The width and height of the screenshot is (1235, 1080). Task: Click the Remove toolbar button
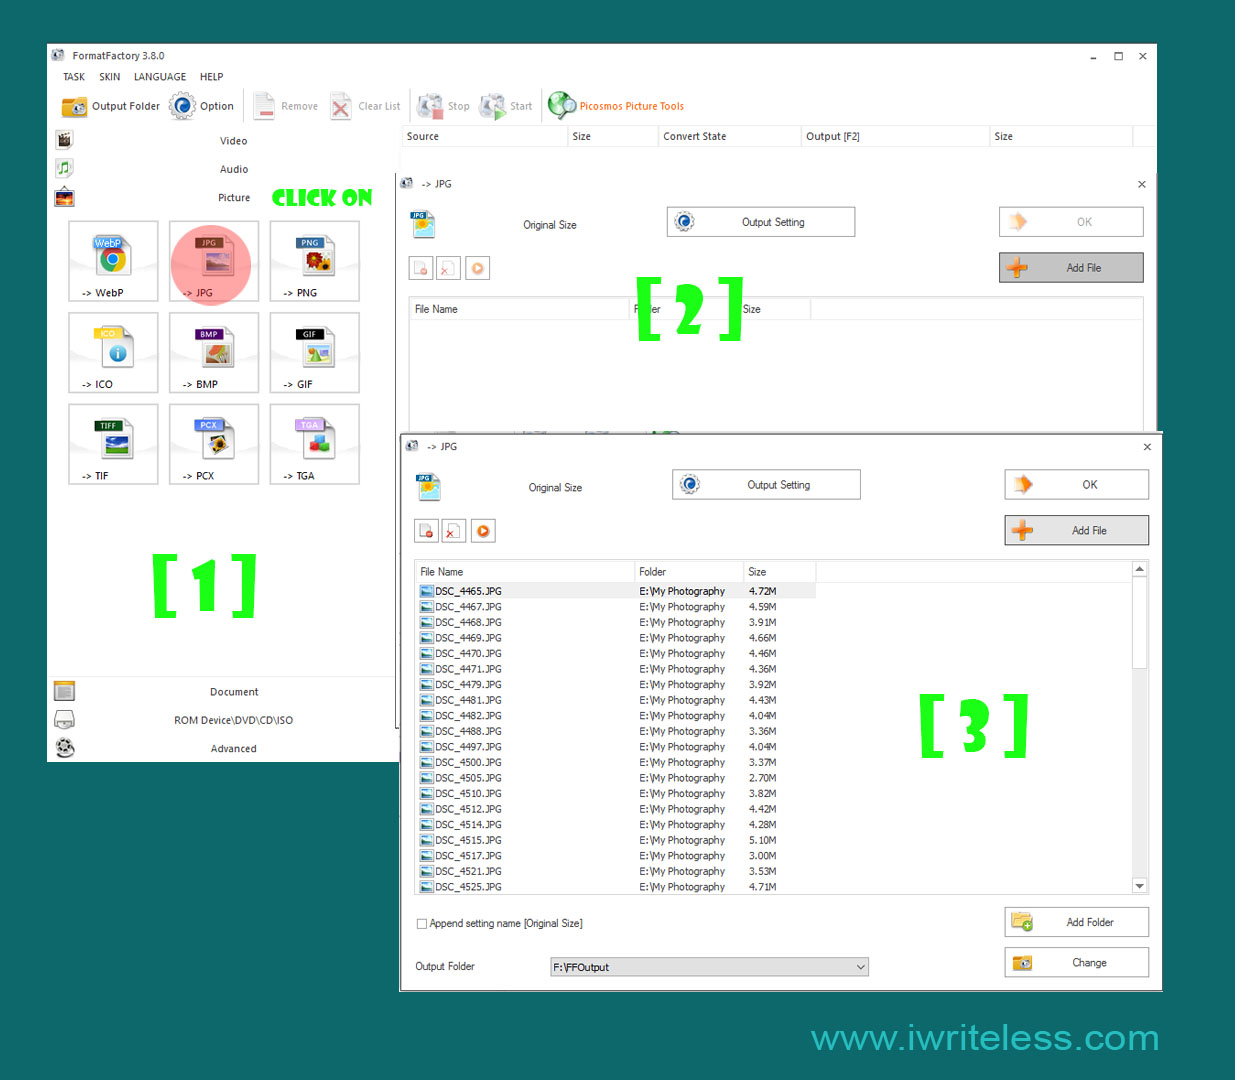pos(286,106)
